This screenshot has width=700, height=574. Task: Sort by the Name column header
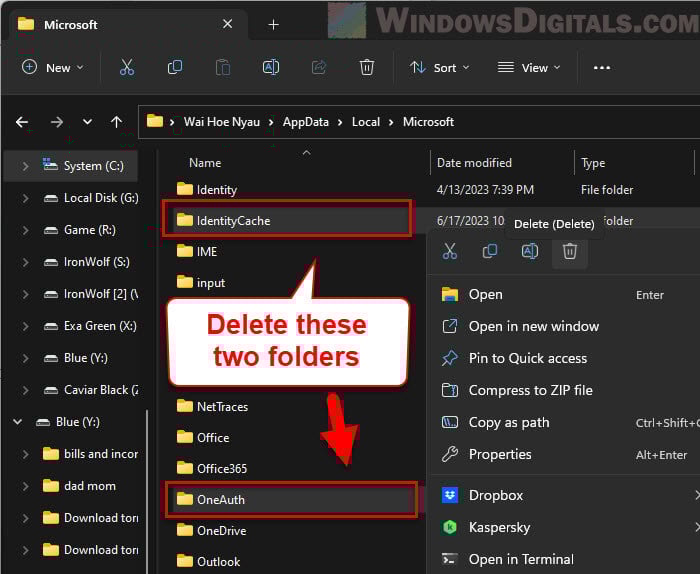205,163
